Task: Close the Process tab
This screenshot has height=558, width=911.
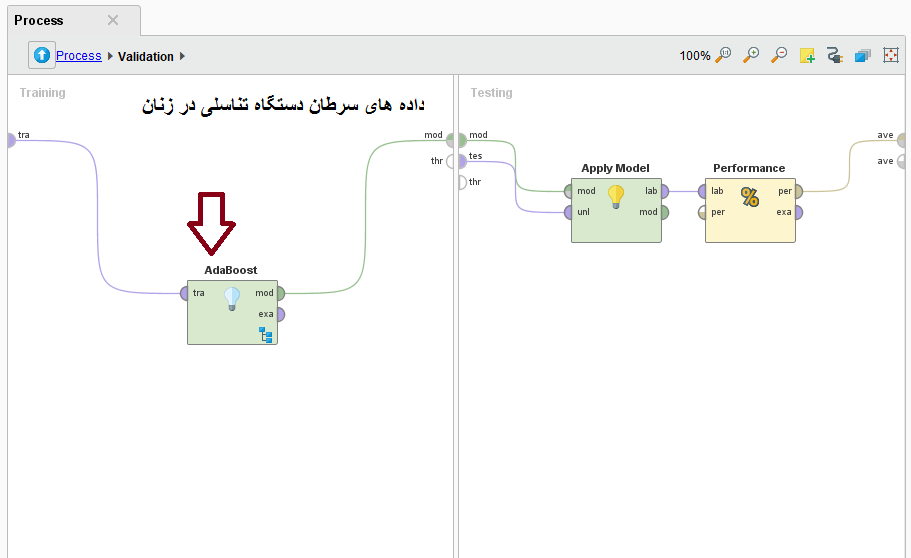Action: click(113, 21)
